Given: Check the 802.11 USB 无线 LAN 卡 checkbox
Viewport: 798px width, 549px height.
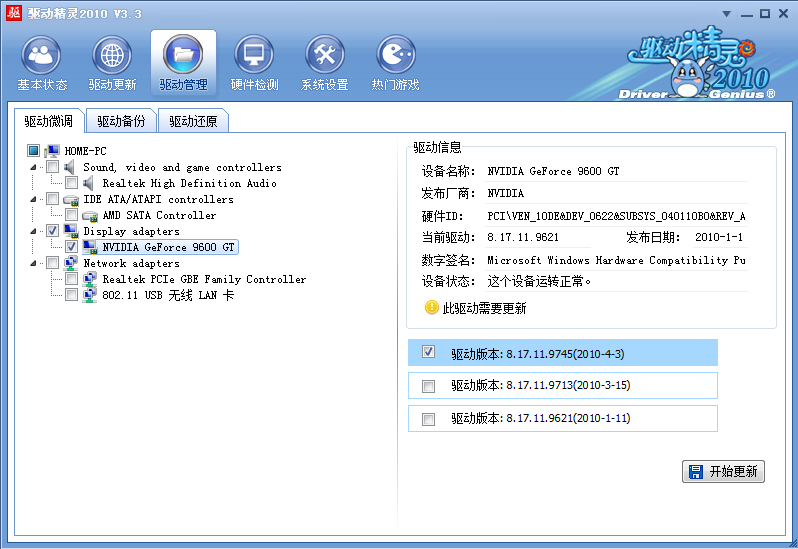Looking at the screenshot, I should pos(71,295).
